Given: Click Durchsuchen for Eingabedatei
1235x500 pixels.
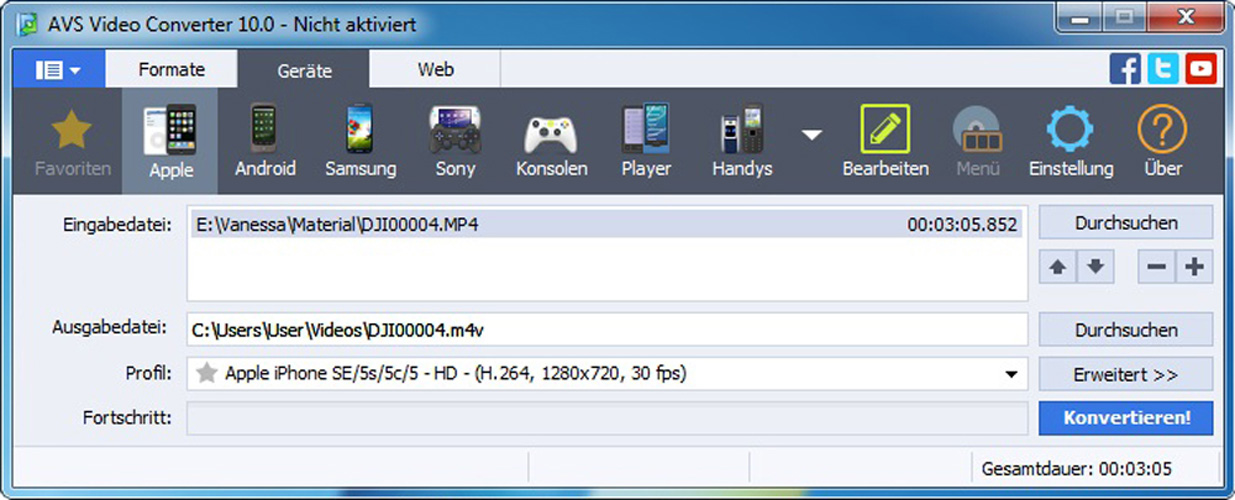Looking at the screenshot, I should (1126, 223).
